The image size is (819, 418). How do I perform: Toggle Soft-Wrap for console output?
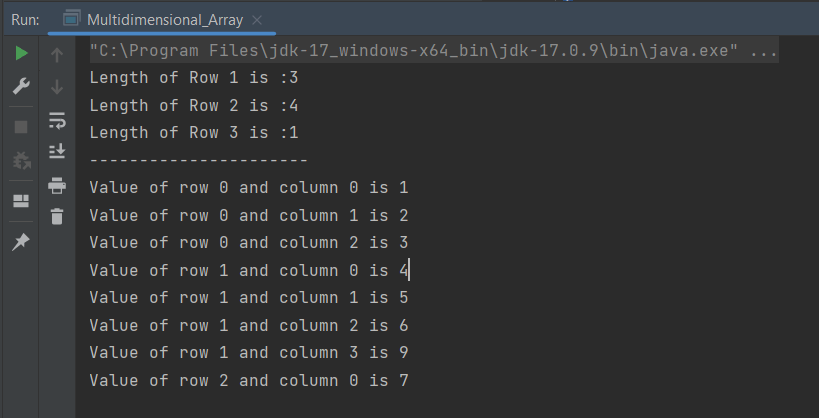[x=57, y=121]
